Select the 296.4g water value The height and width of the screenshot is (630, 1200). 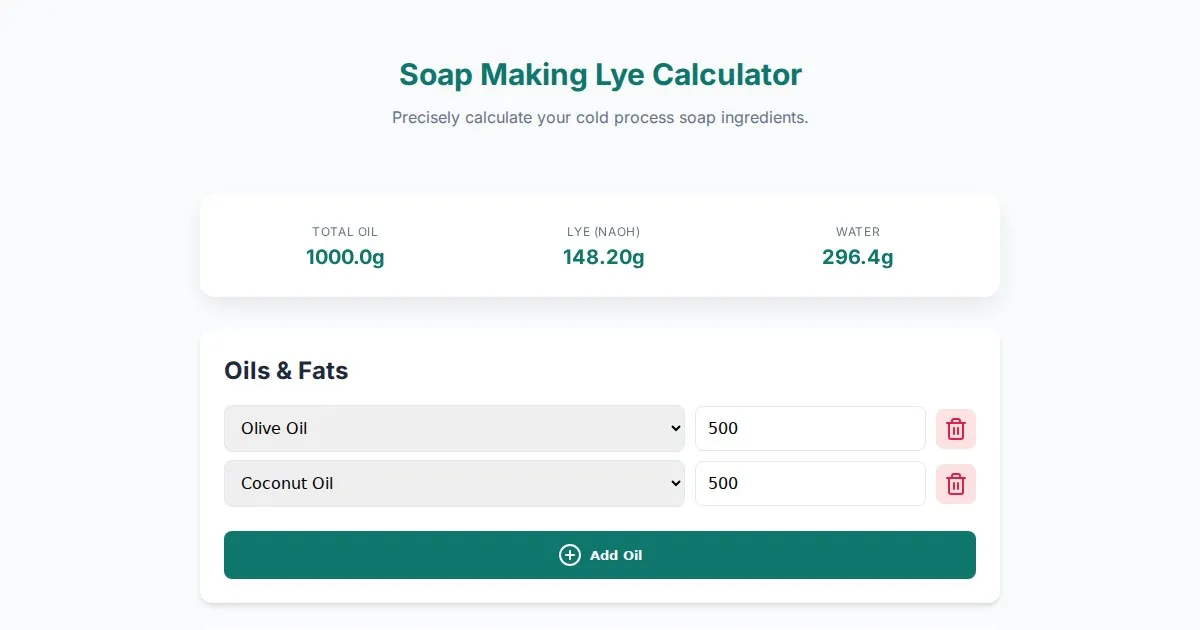(857, 257)
